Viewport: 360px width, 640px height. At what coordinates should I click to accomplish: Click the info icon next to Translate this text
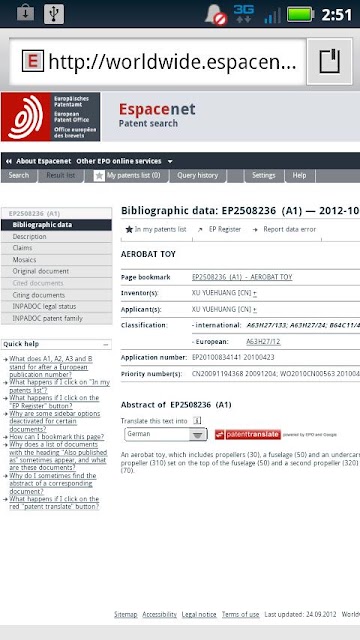197,420
